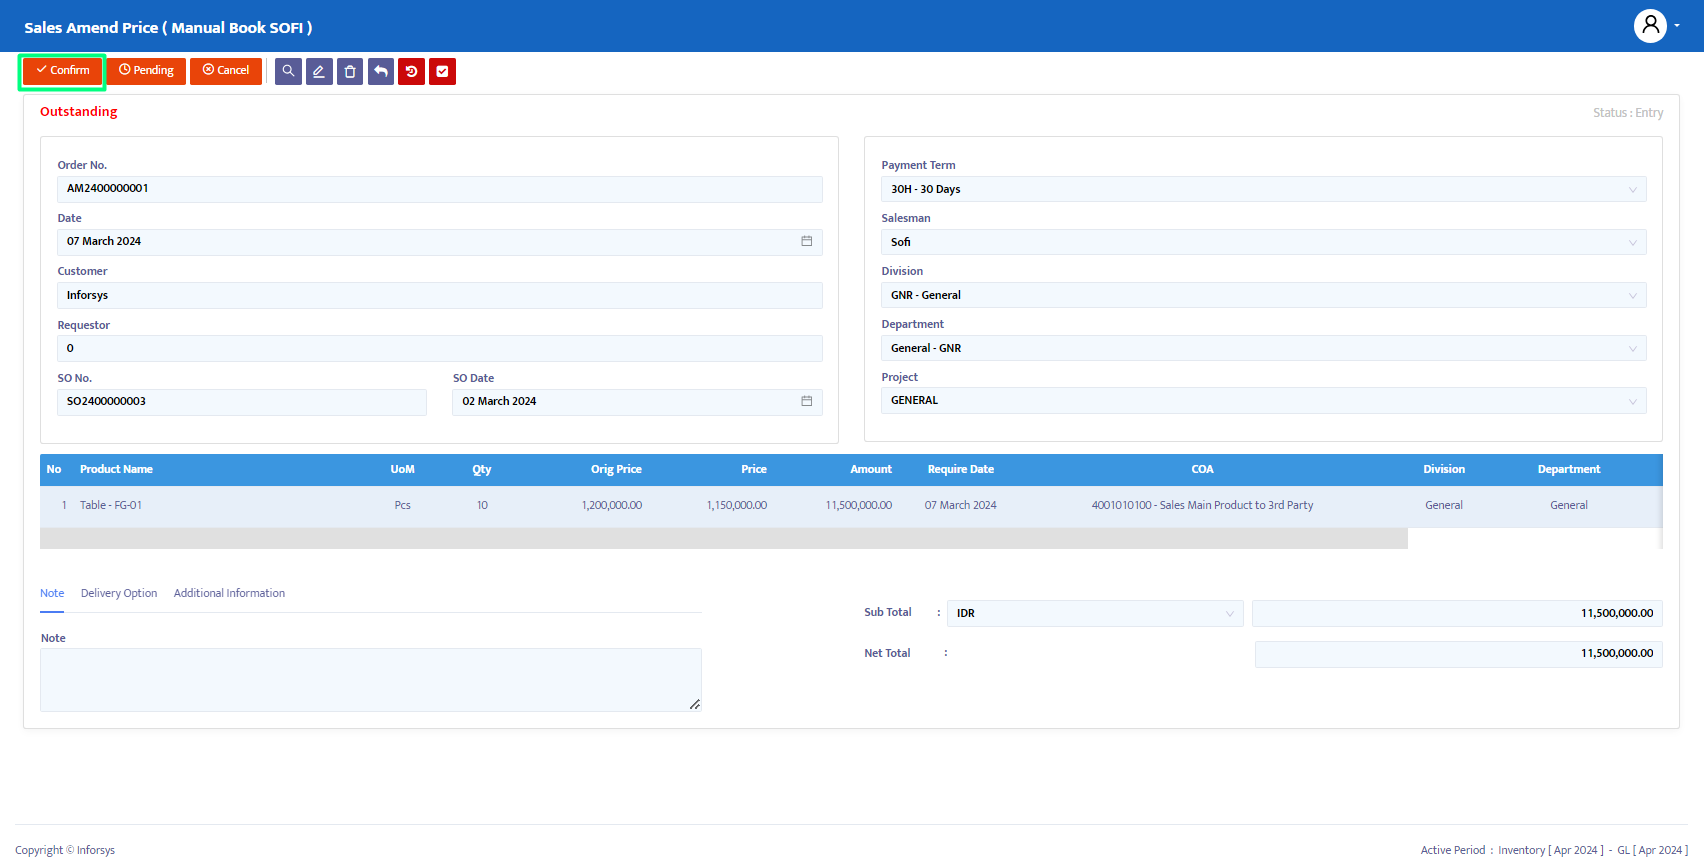Viewport: 1704px width, 867px height.
Task: Click the Require Date column header
Action: [961, 469]
